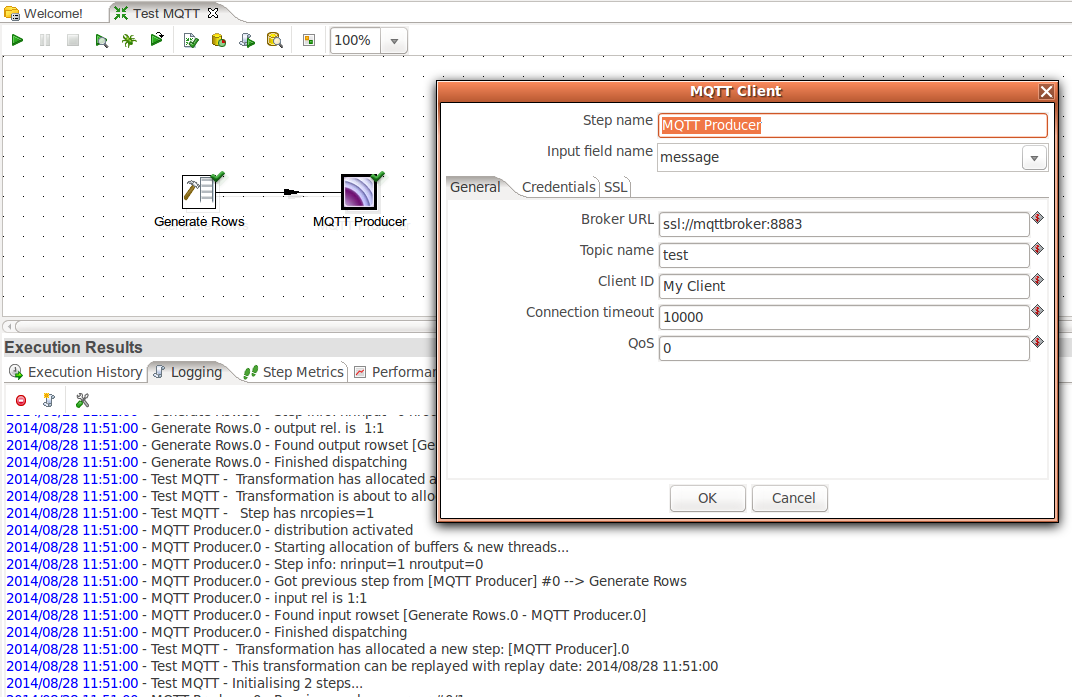This screenshot has height=697, width=1072.
Task: Click the Connection timeout field
Action: pos(844,317)
